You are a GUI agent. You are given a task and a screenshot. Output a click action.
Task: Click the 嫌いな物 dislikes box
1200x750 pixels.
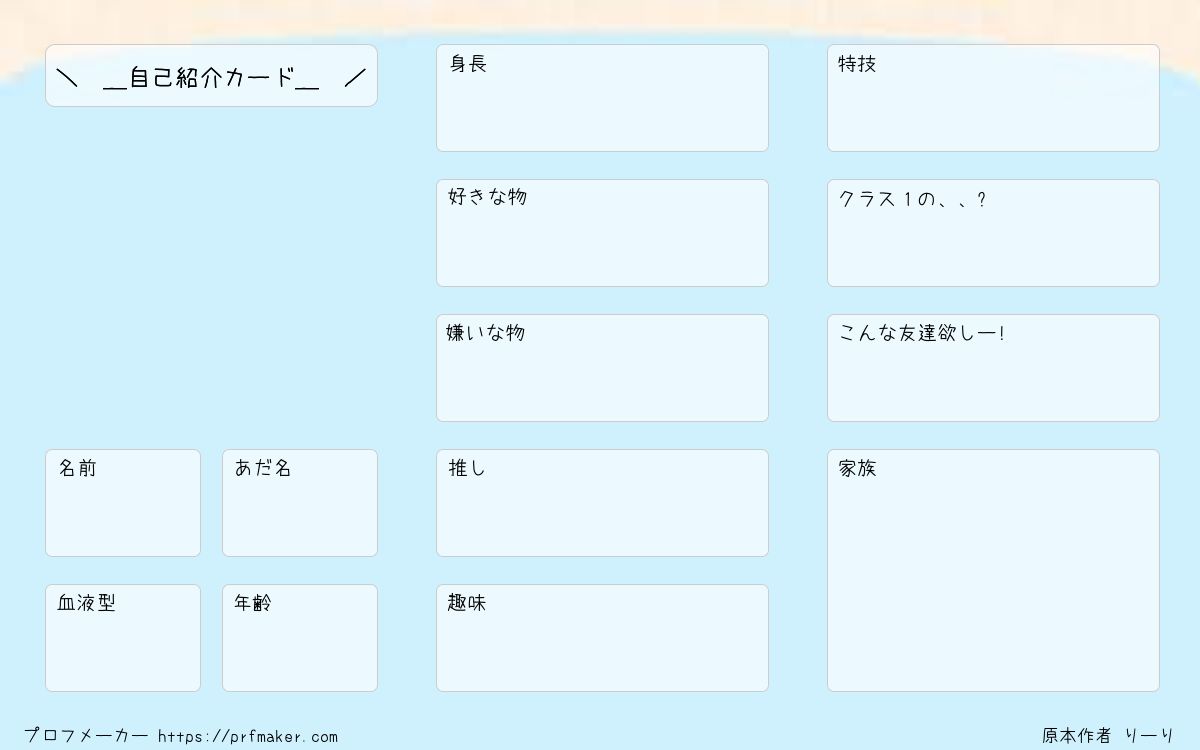[602, 368]
